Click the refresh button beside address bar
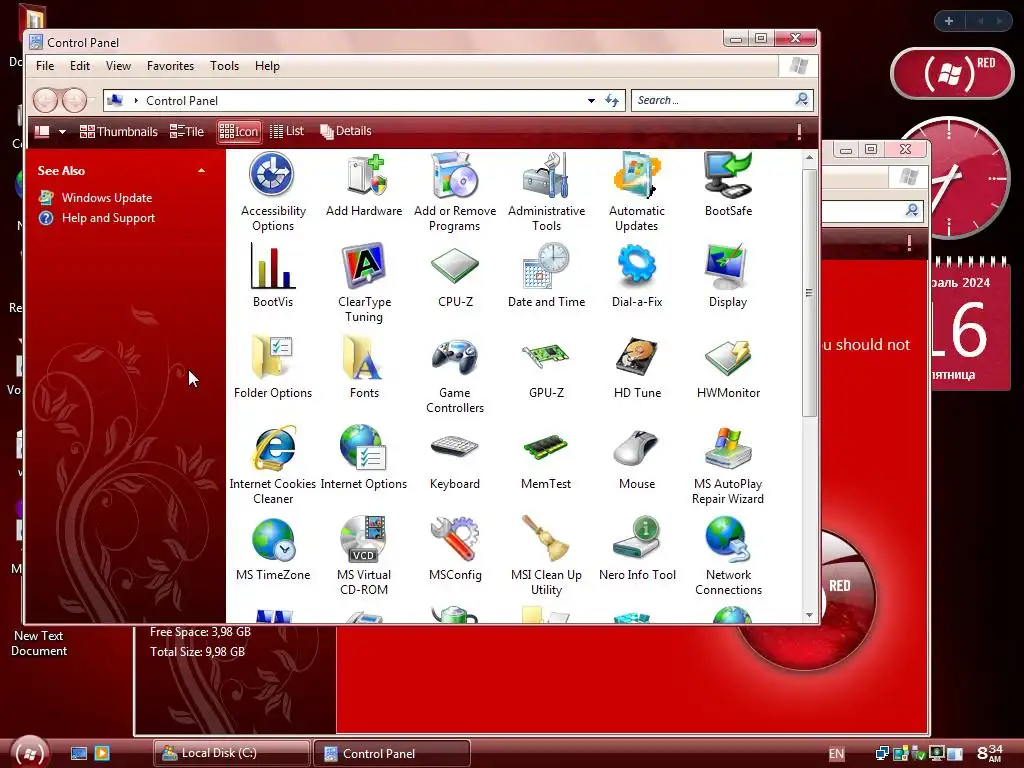 [x=612, y=101]
